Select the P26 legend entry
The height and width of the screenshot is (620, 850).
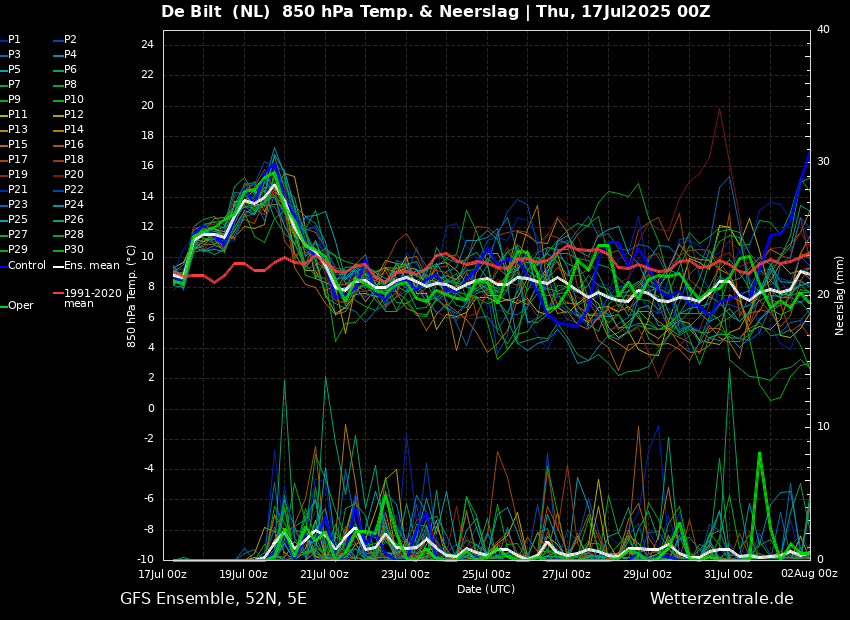point(68,219)
